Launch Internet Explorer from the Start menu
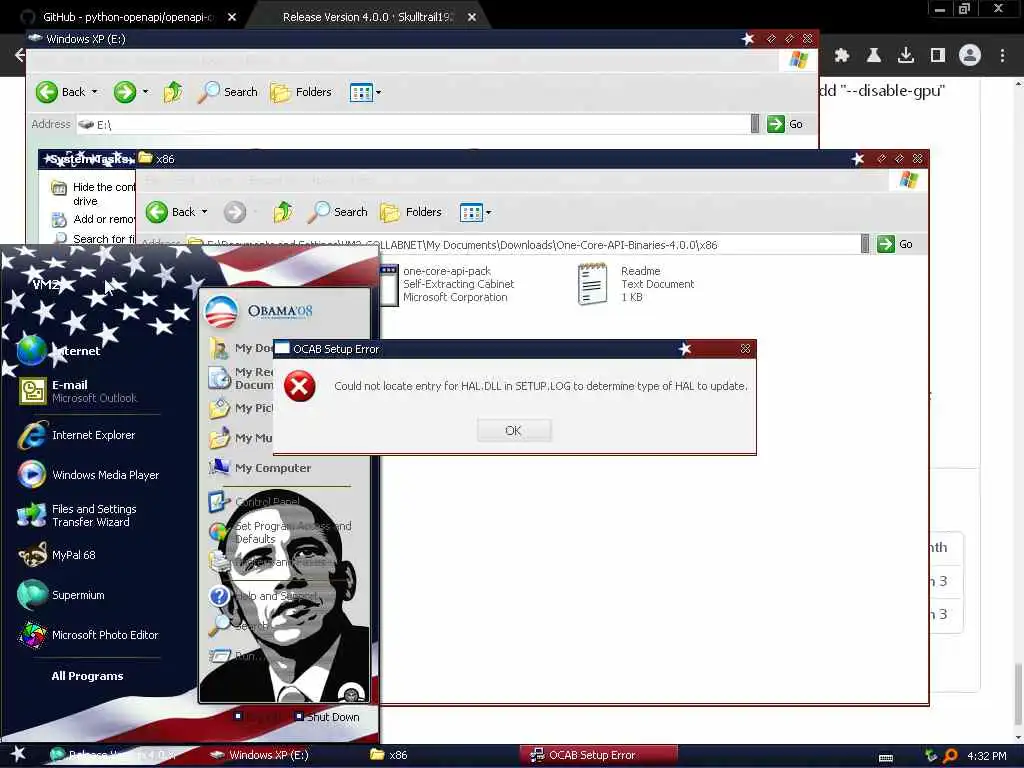1024x768 pixels. tap(76, 436)
